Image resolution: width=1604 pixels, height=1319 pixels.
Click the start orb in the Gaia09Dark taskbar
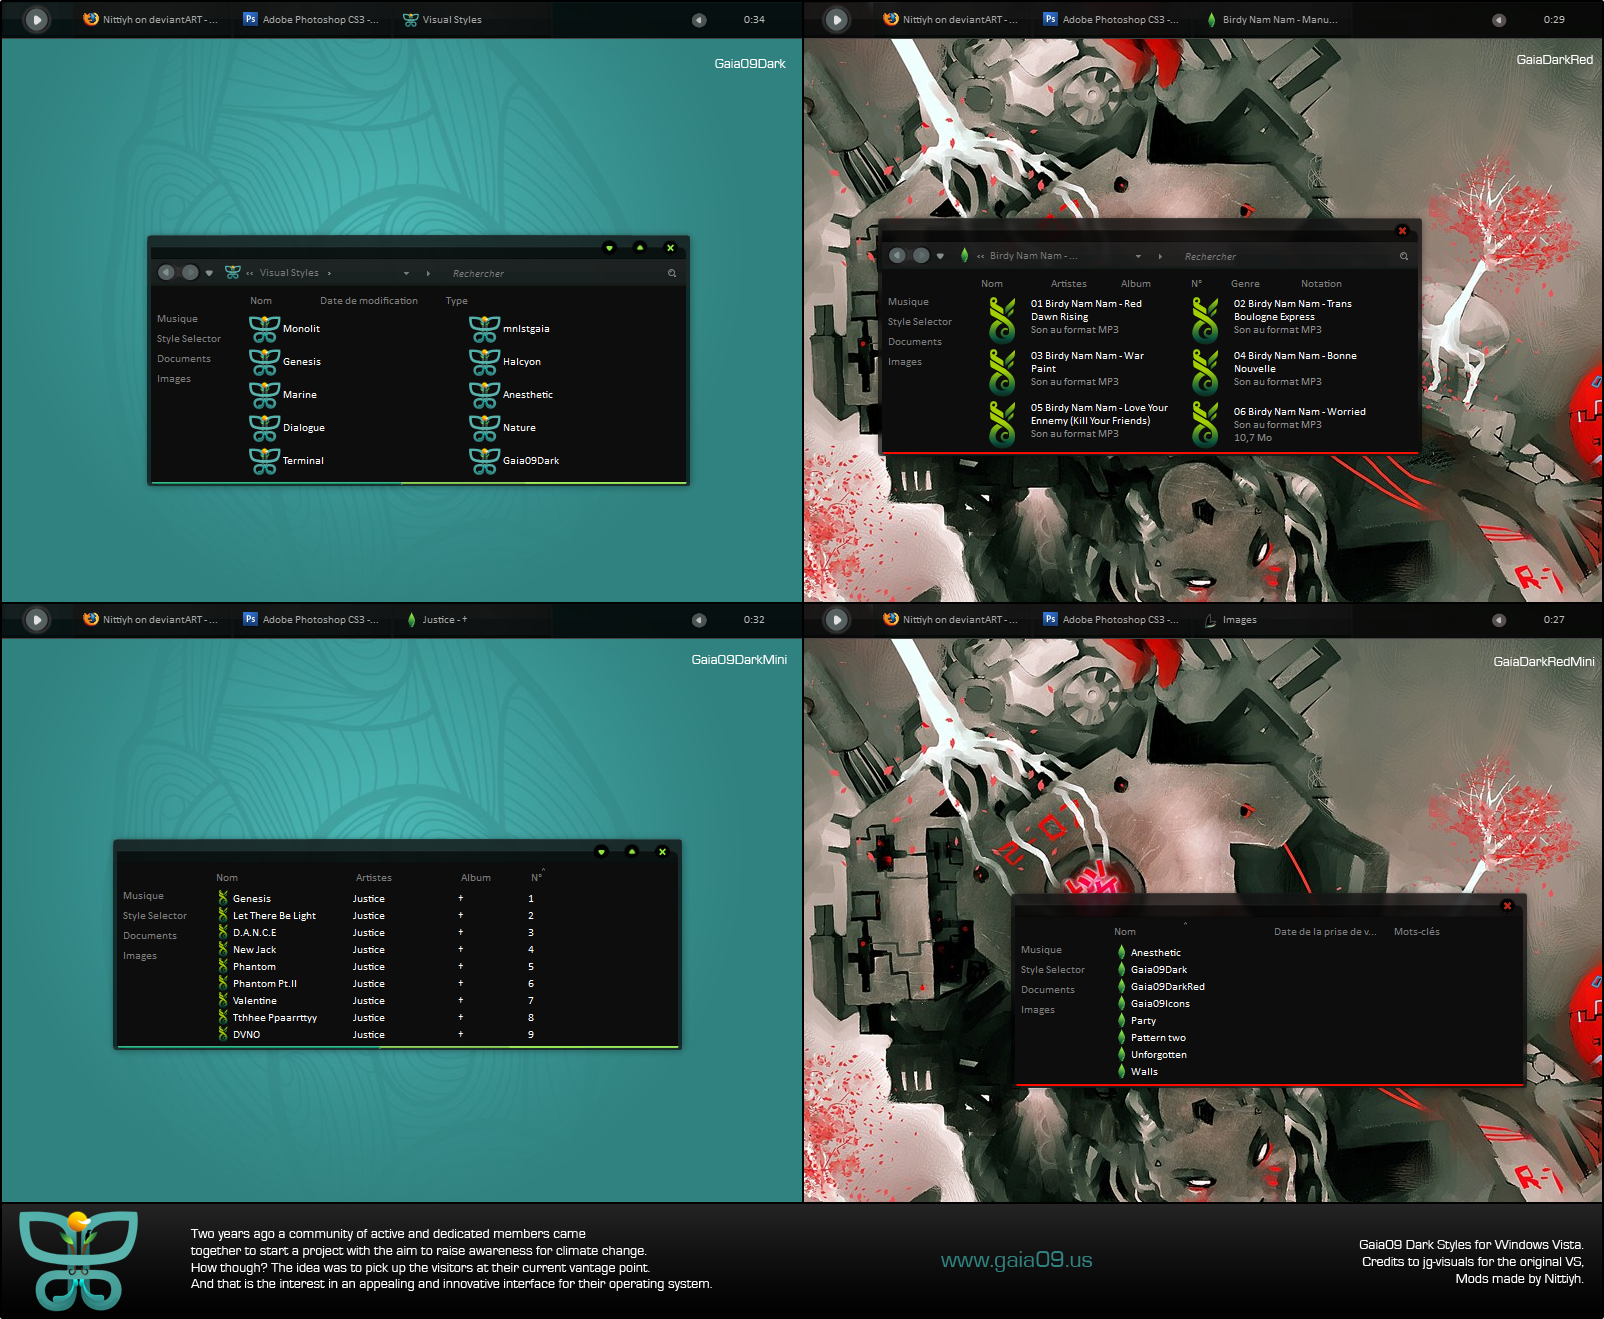(x=36, y=19)
